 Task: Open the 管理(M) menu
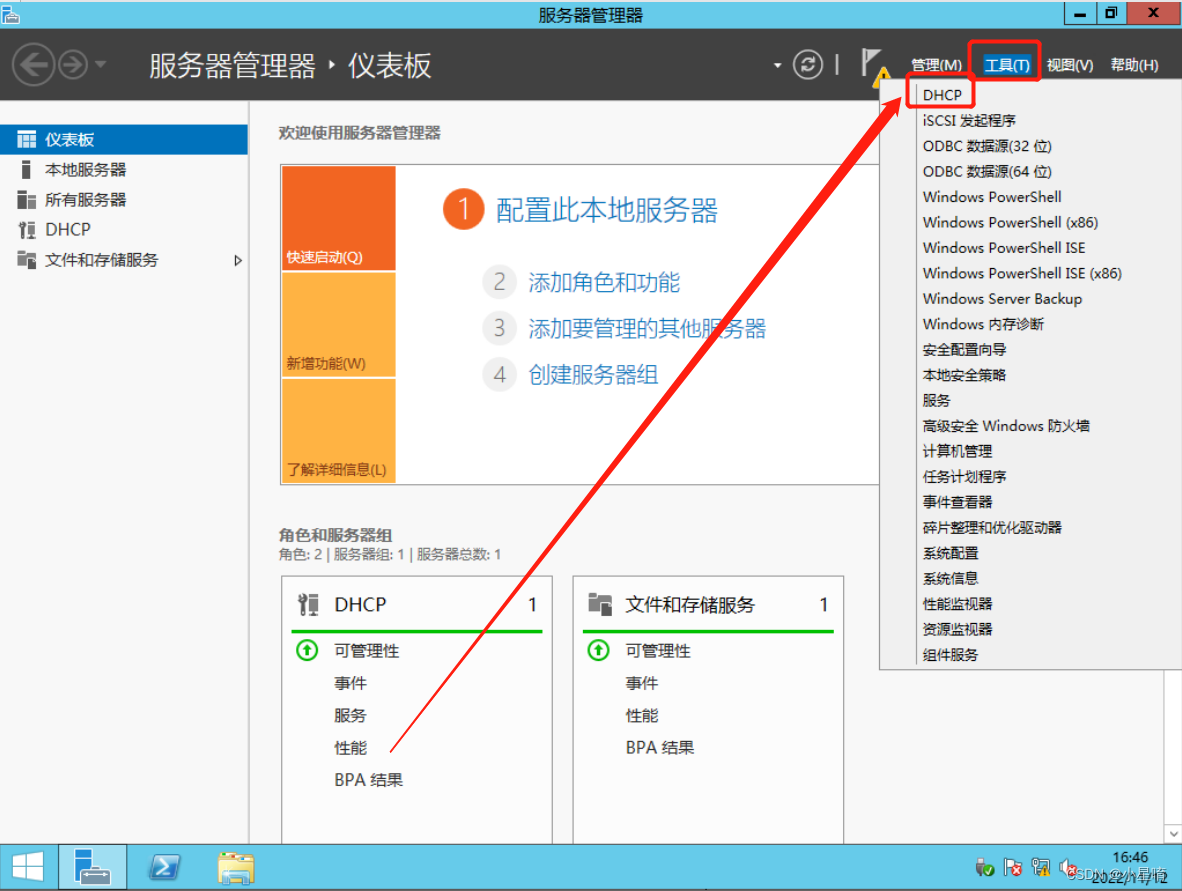click(x=935, y=65)
